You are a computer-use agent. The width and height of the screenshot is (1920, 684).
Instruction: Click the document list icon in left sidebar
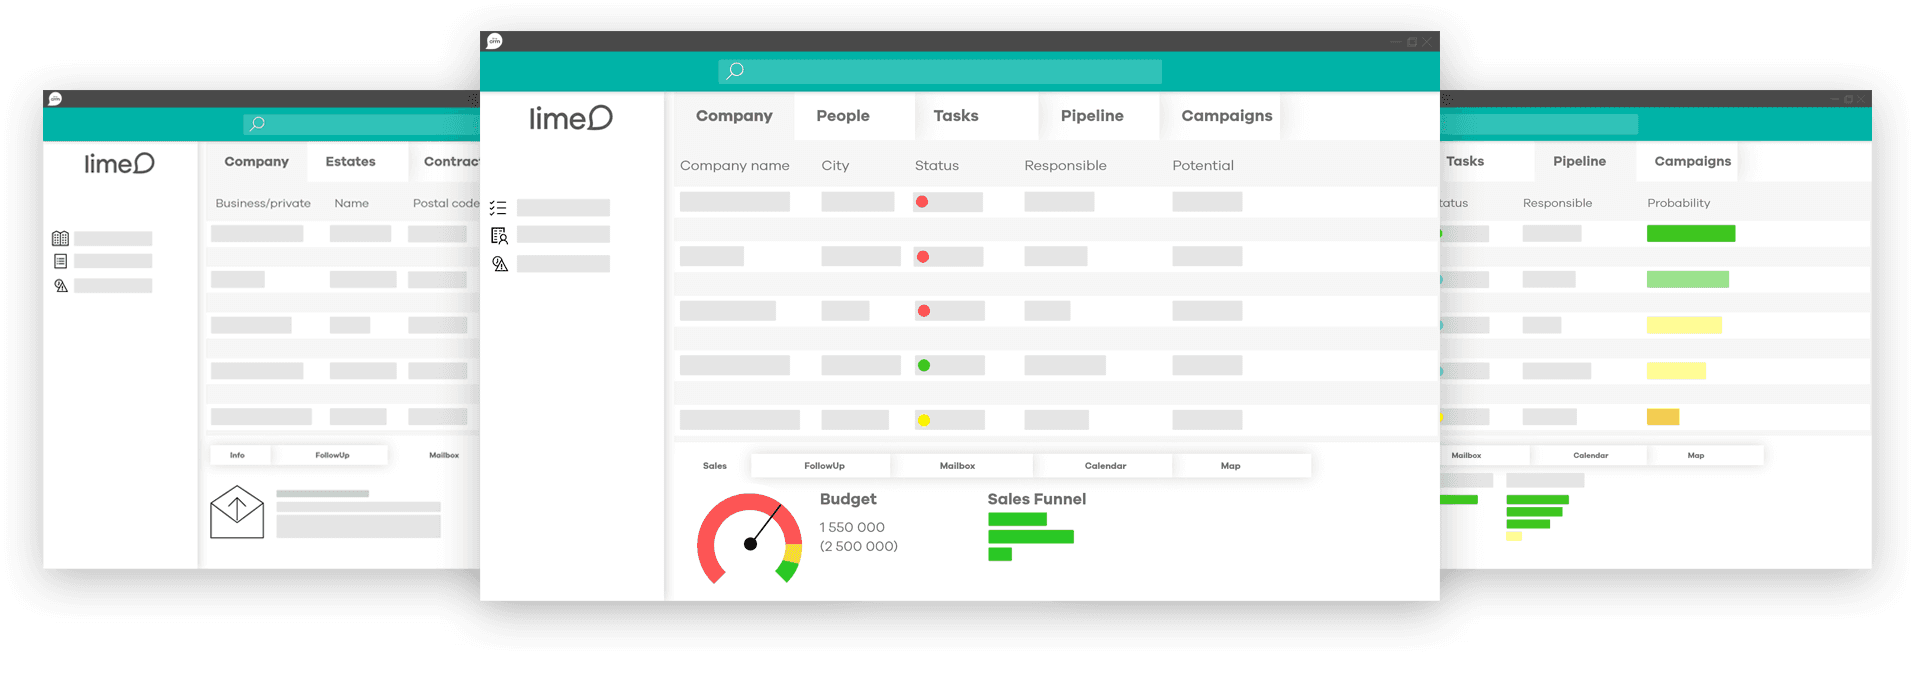pyautogui.click(x=60, y=261)
